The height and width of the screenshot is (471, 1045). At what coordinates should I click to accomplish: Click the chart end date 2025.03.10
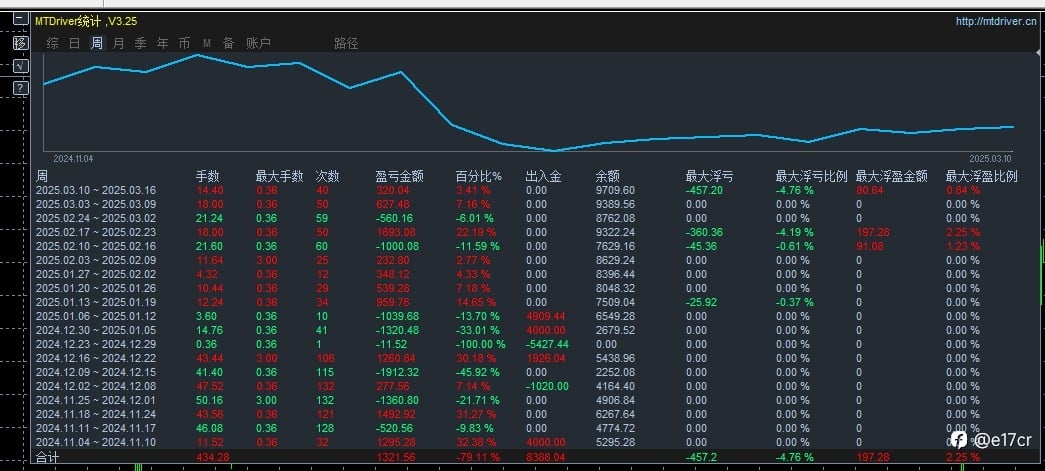(990, 159)
